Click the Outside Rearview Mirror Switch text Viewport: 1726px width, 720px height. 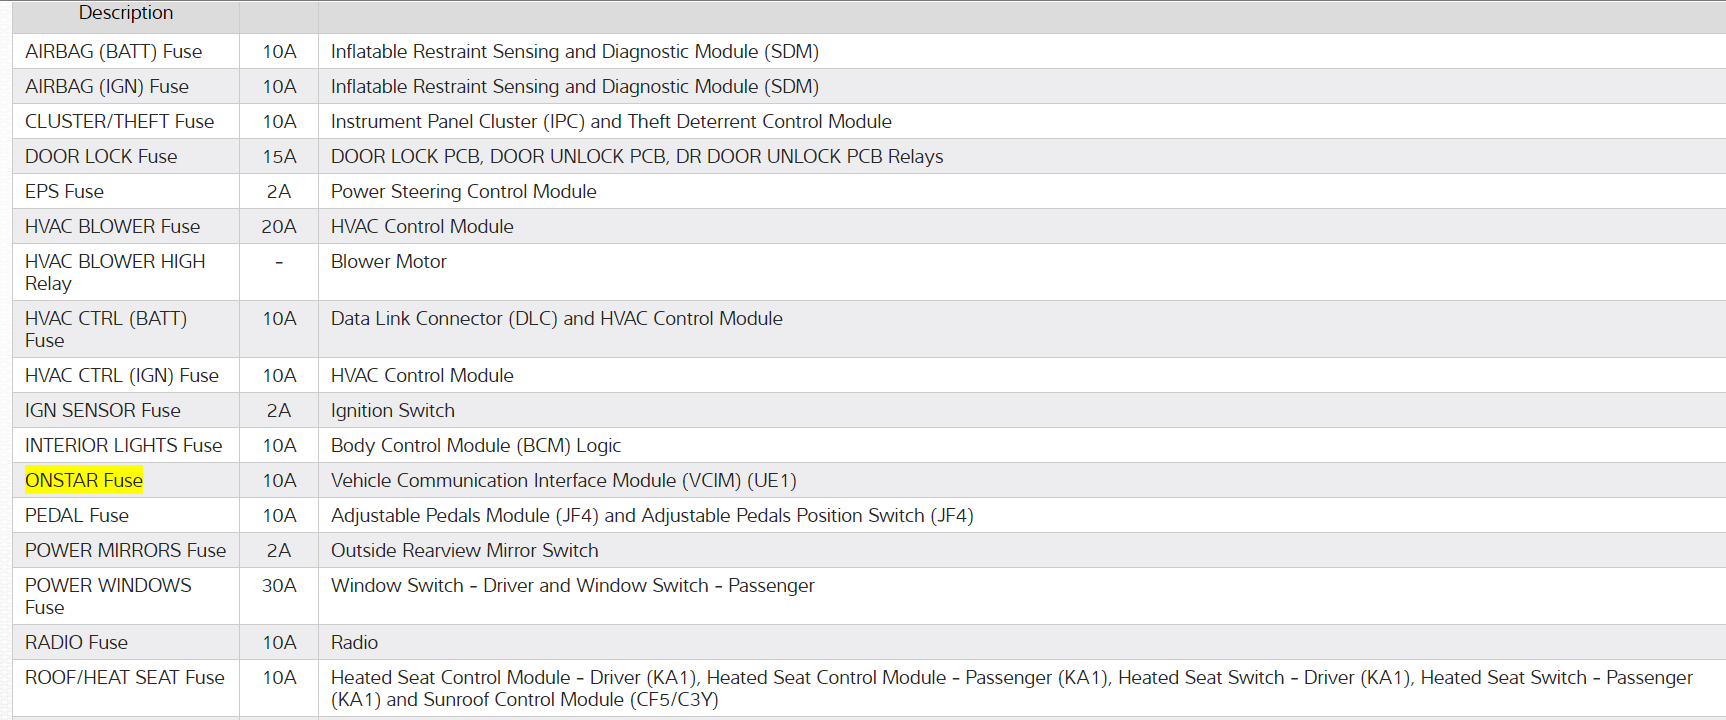click(464, 551)
